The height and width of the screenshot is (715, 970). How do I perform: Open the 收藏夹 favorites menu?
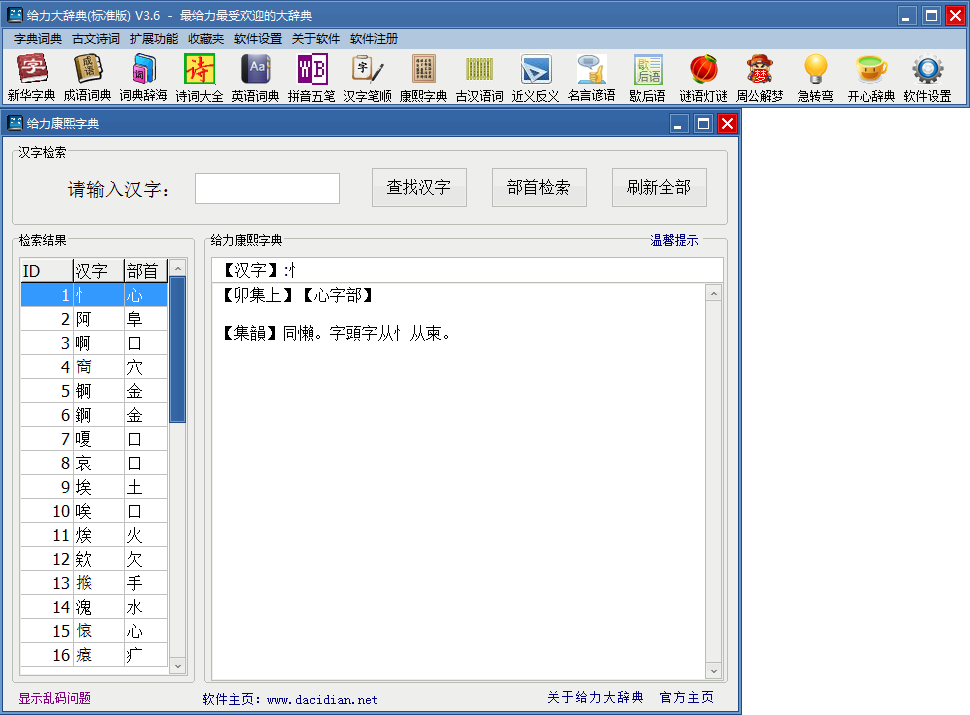click(x=206, y=39)
